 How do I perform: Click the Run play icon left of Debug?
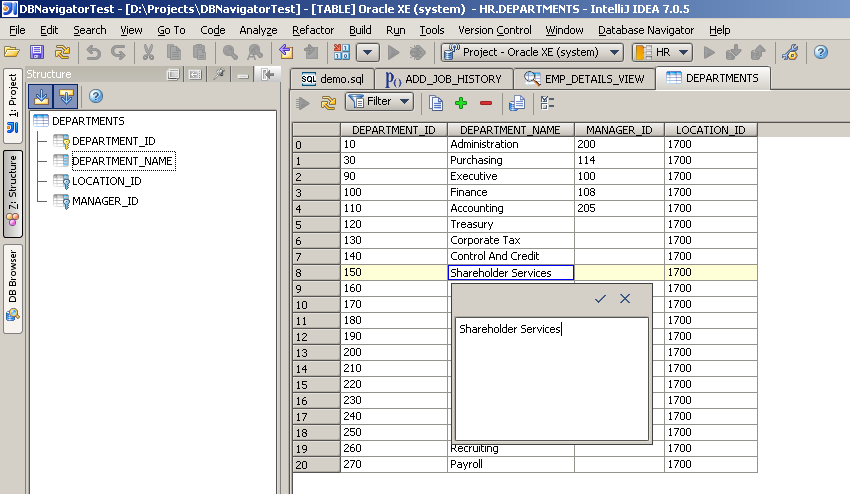click(394, 53)
